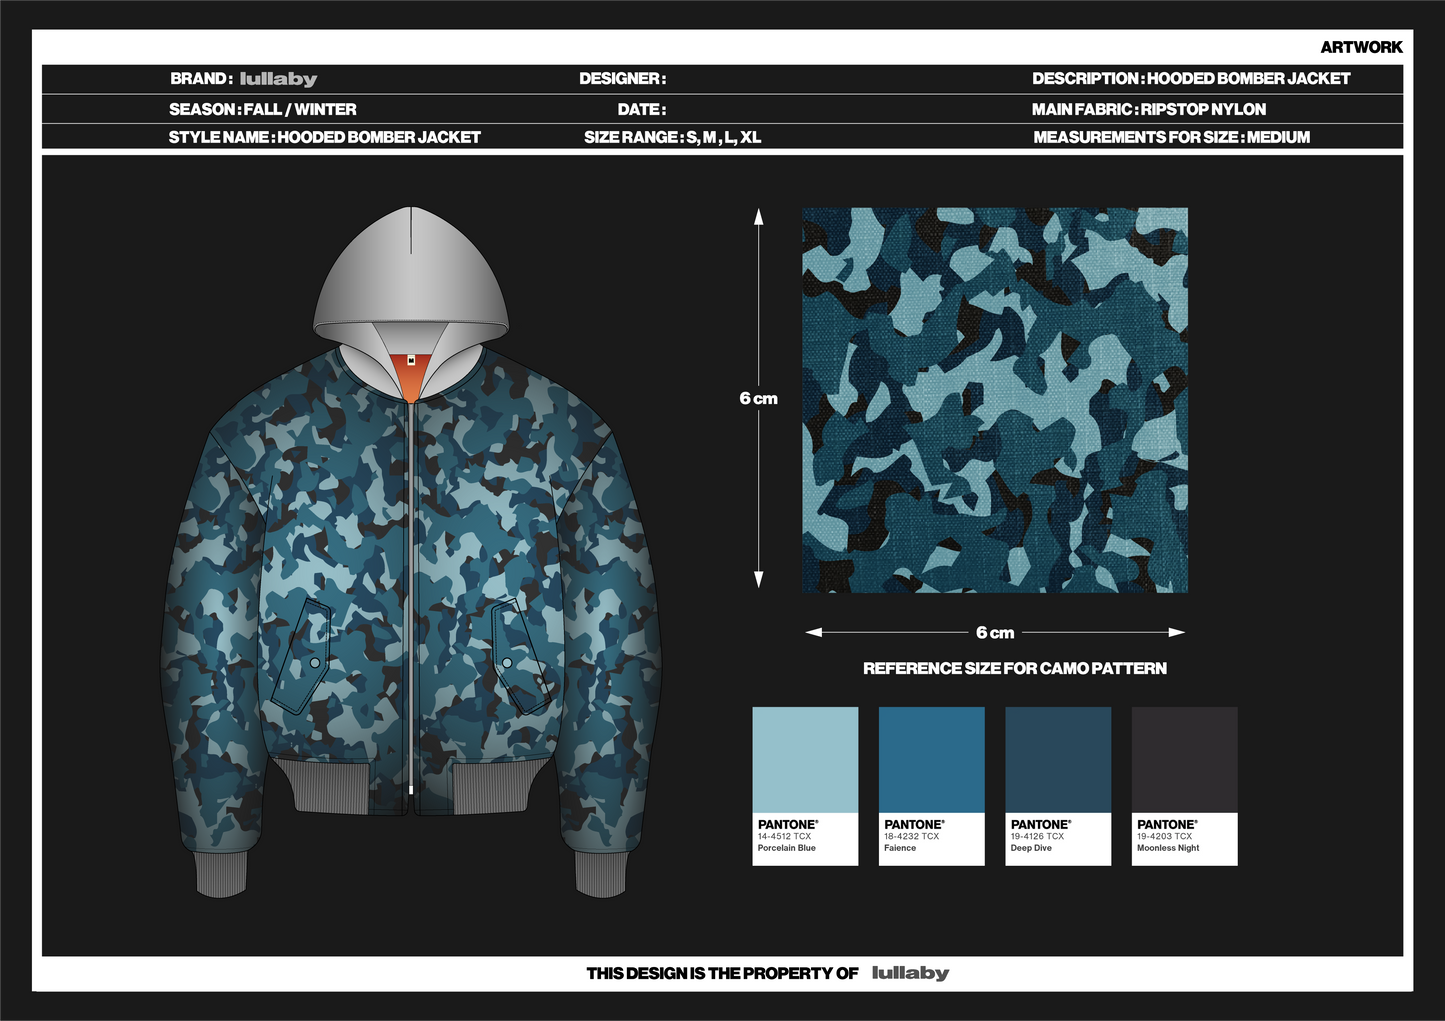
Task: Click the right arrowhead of horizontal dimension
Action: 1177,632
